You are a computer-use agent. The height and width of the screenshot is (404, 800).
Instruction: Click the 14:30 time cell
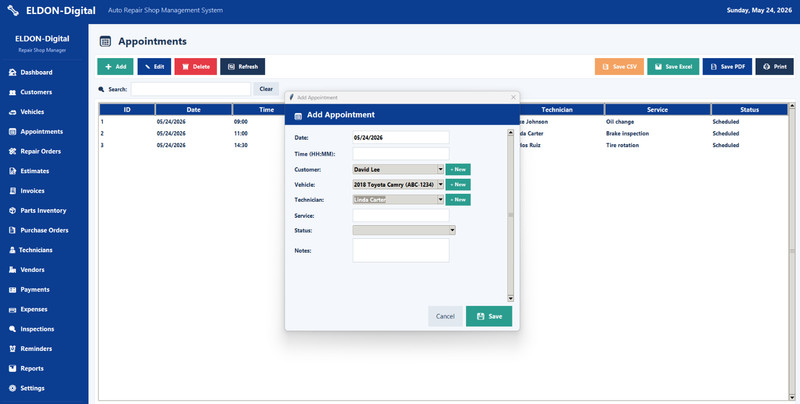[x=241, y=145]
